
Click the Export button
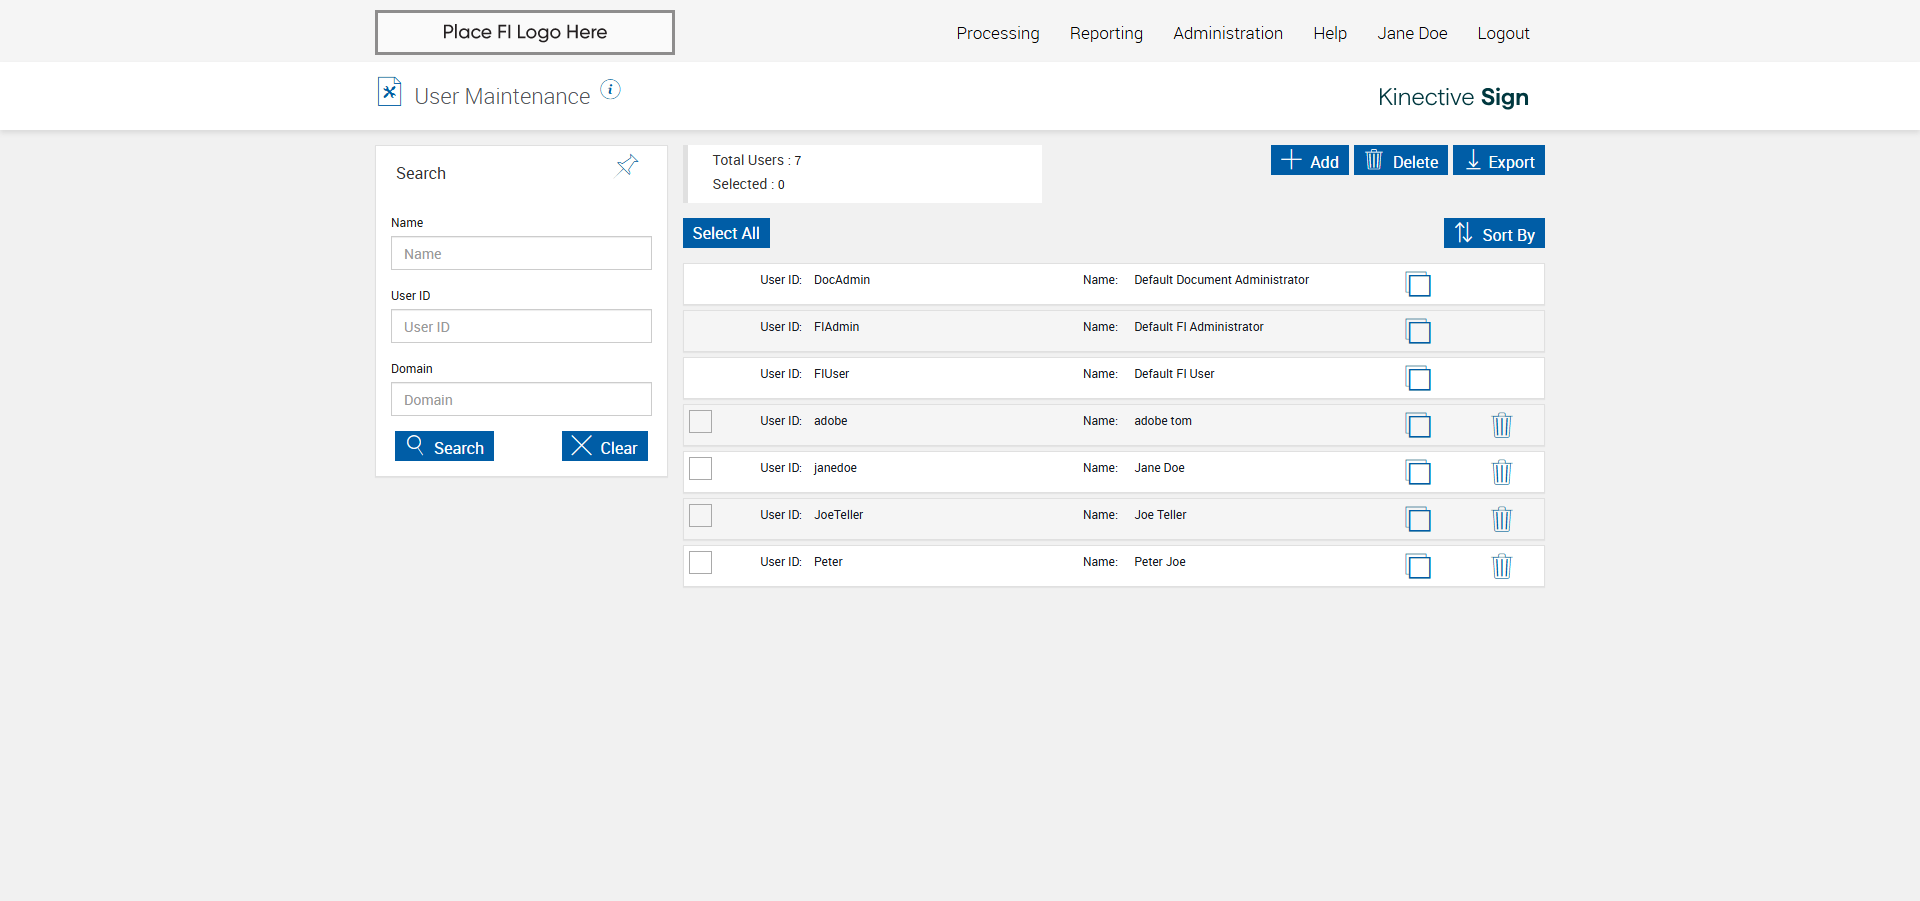coord(1499,160)
